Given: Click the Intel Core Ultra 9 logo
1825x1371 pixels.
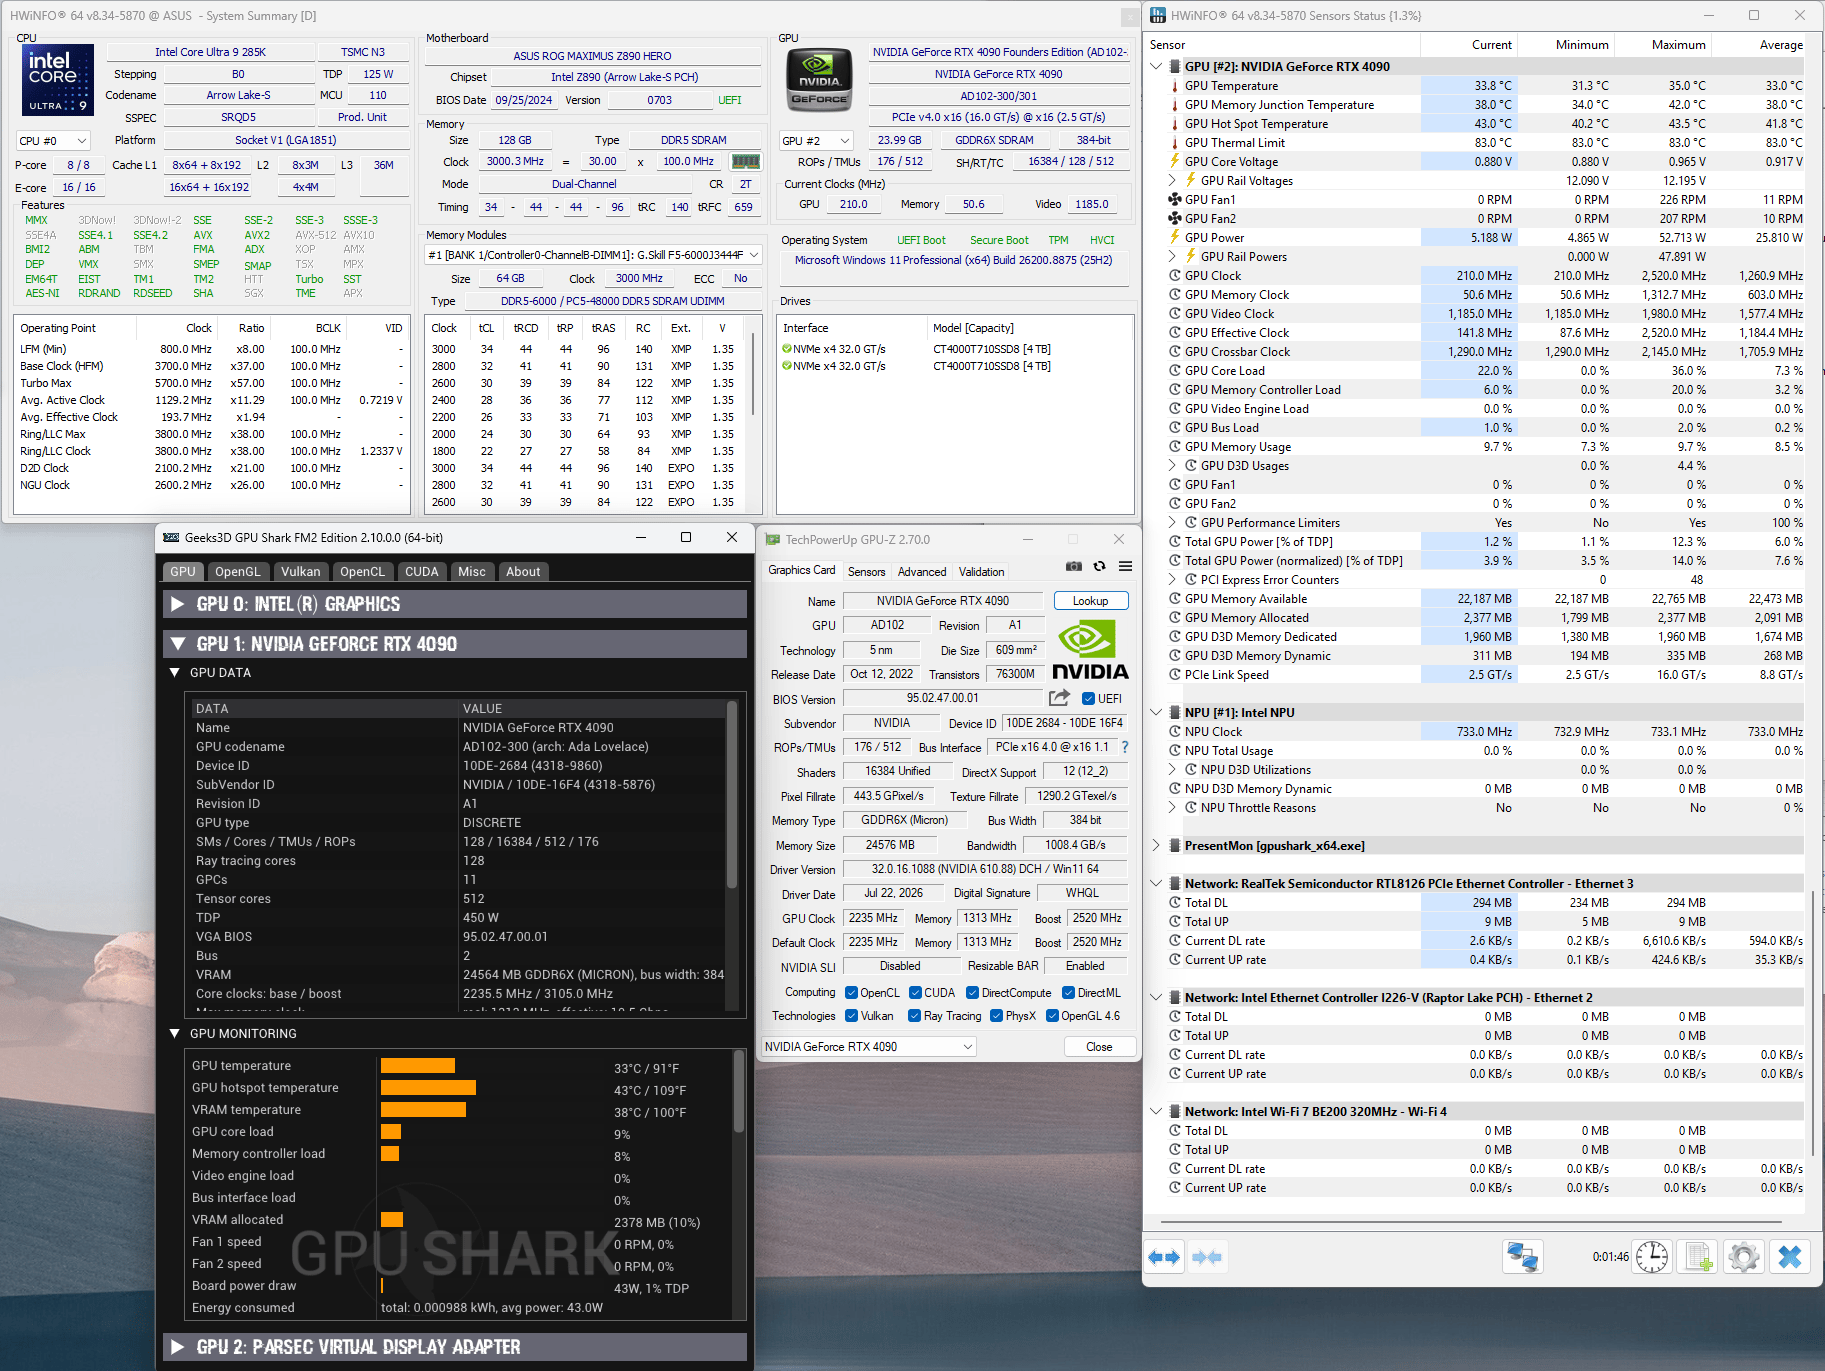Looking at the screenshot, I should click(x=58, y=79).
